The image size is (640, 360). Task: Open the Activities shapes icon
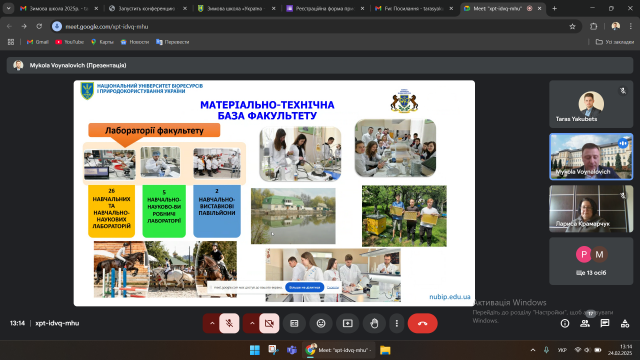point(625,323)
